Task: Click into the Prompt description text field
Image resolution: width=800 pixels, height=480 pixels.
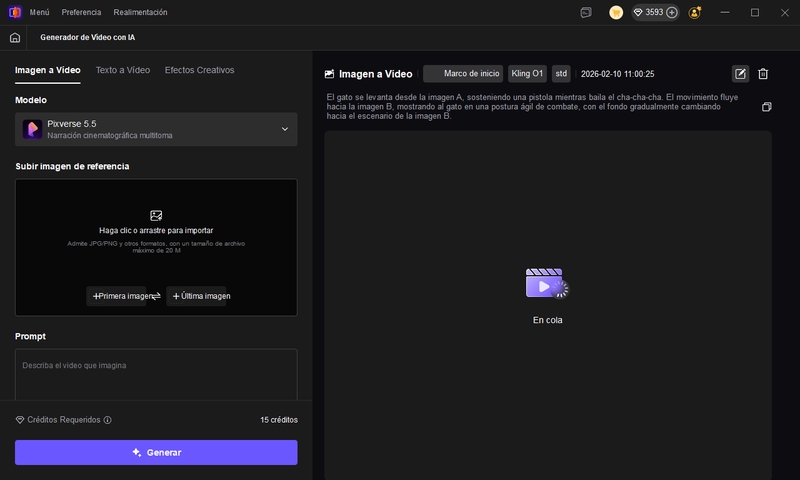Action: [156, 375]
